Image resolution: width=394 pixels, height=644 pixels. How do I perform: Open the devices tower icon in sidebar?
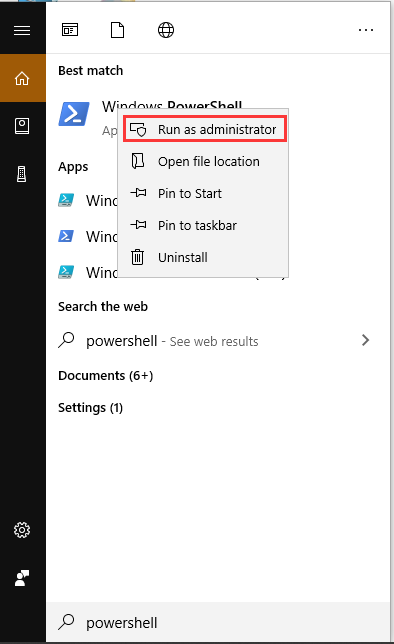pos(22,174)
